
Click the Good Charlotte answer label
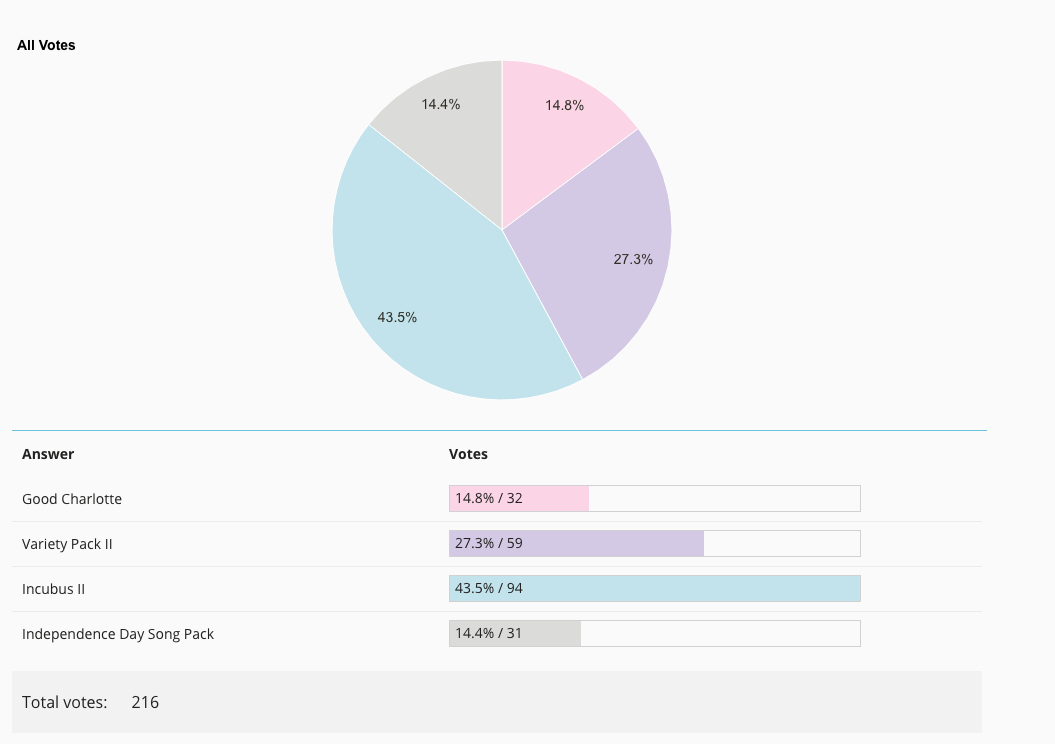(72, 499)
